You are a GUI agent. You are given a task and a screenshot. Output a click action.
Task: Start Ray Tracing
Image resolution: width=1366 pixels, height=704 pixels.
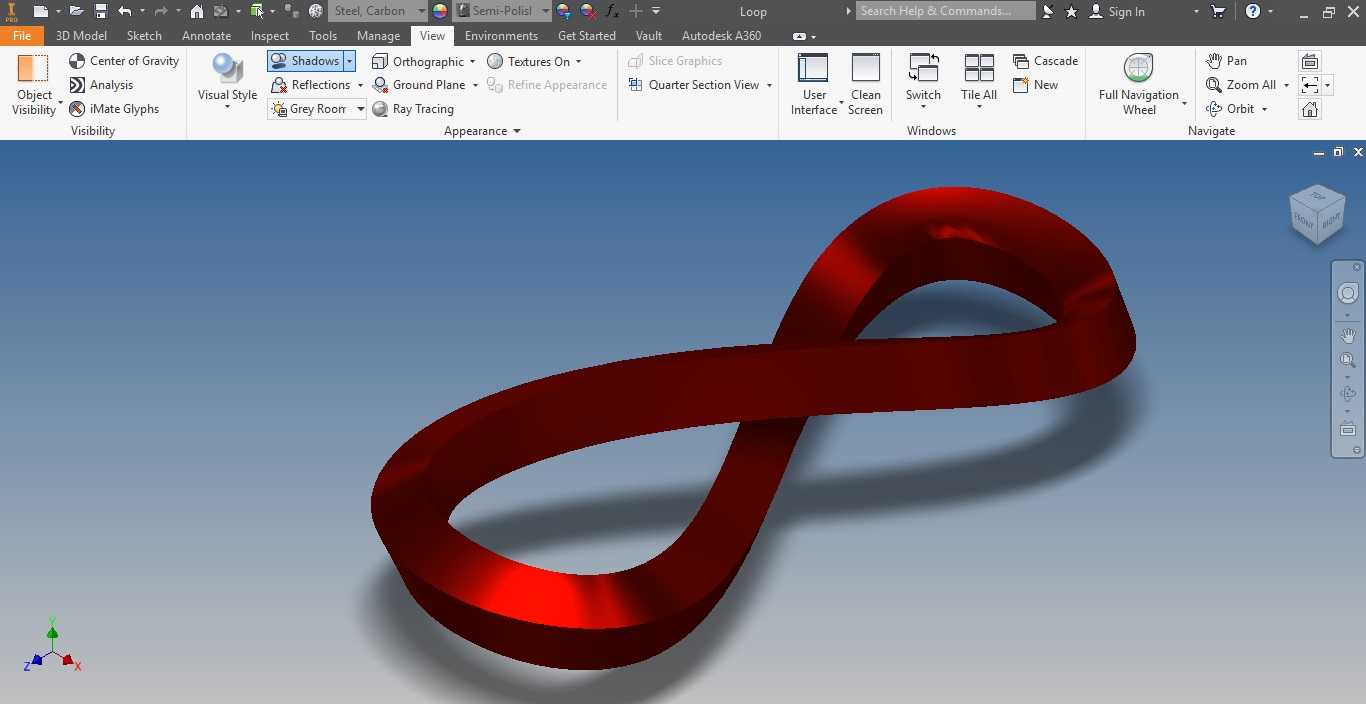[413, 109]
